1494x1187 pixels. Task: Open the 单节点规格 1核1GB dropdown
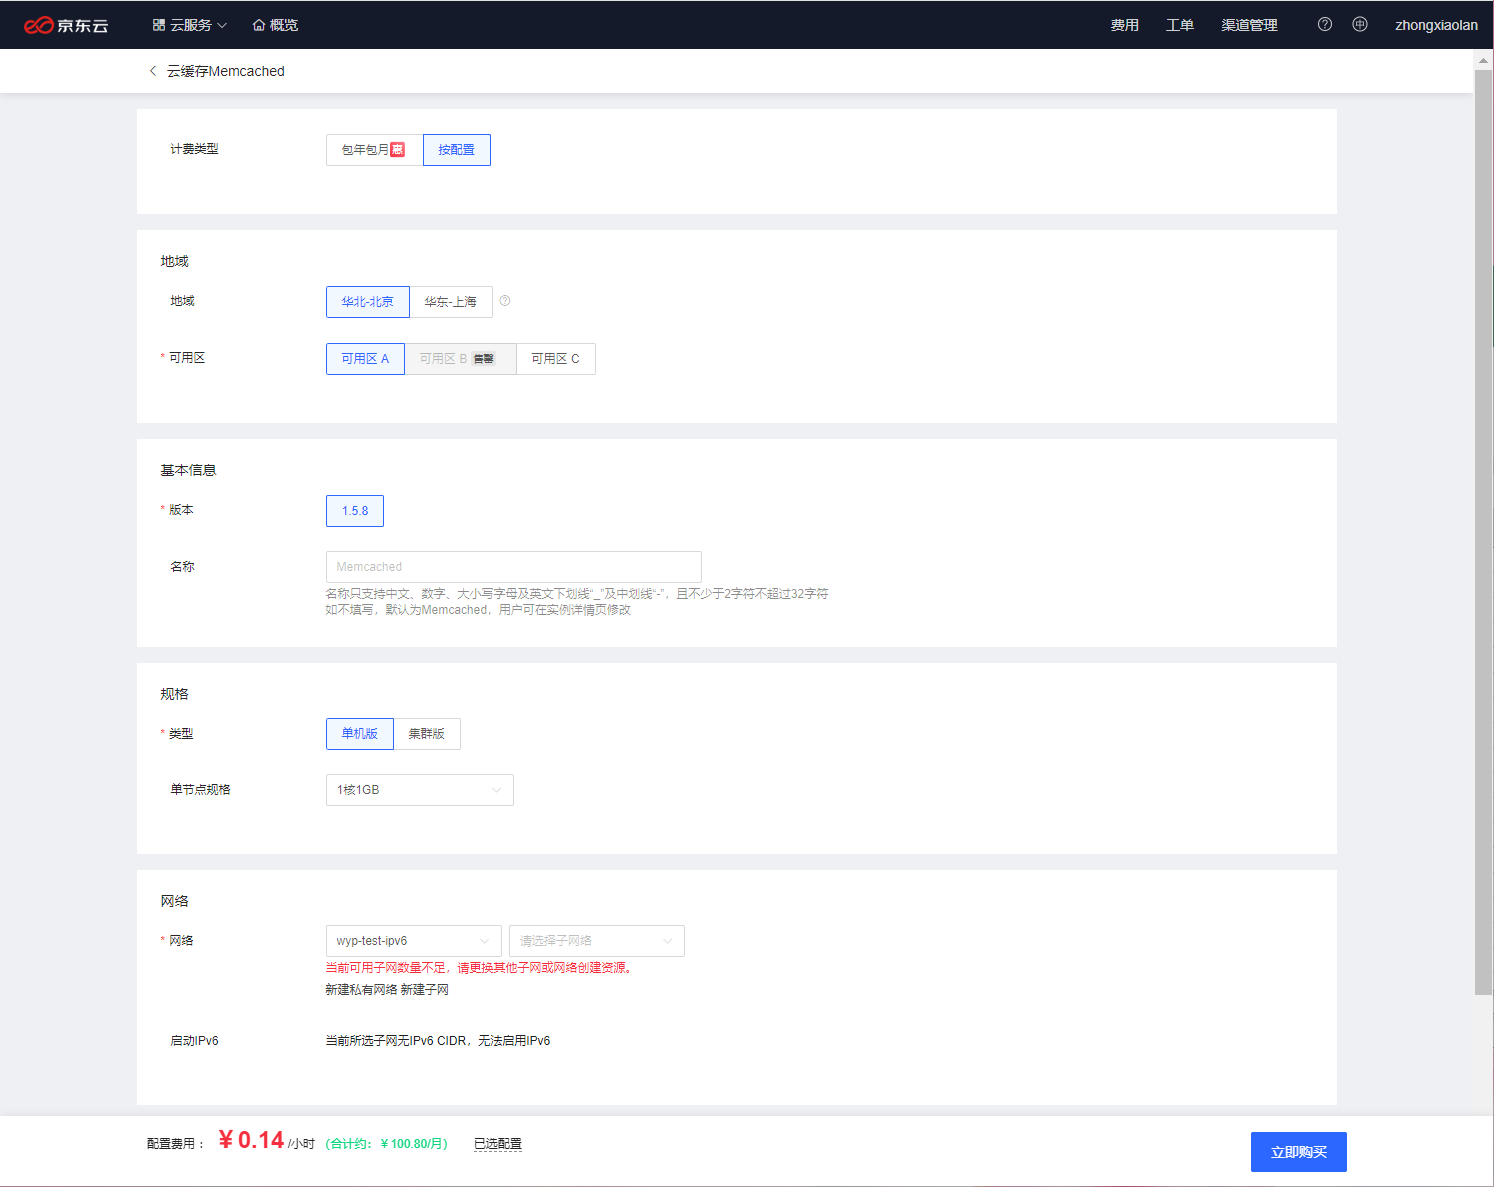420,790
